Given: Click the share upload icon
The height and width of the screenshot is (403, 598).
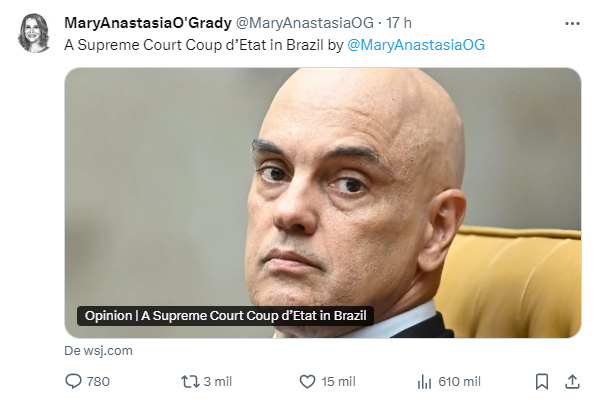Looking at the screenshot, I should (572, 381).
